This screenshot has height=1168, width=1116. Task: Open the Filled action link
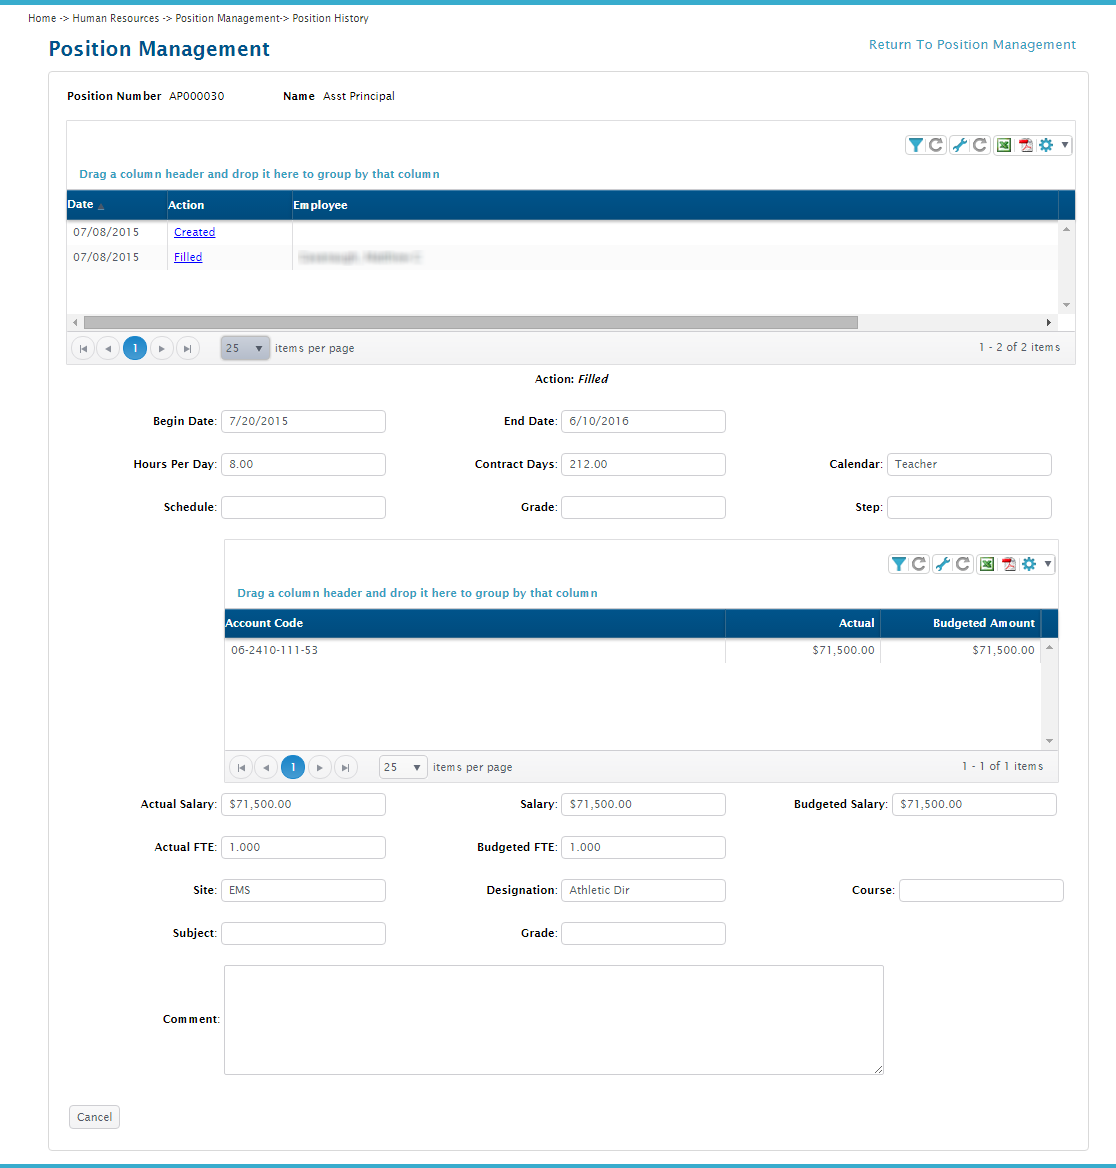pos(188,257)
